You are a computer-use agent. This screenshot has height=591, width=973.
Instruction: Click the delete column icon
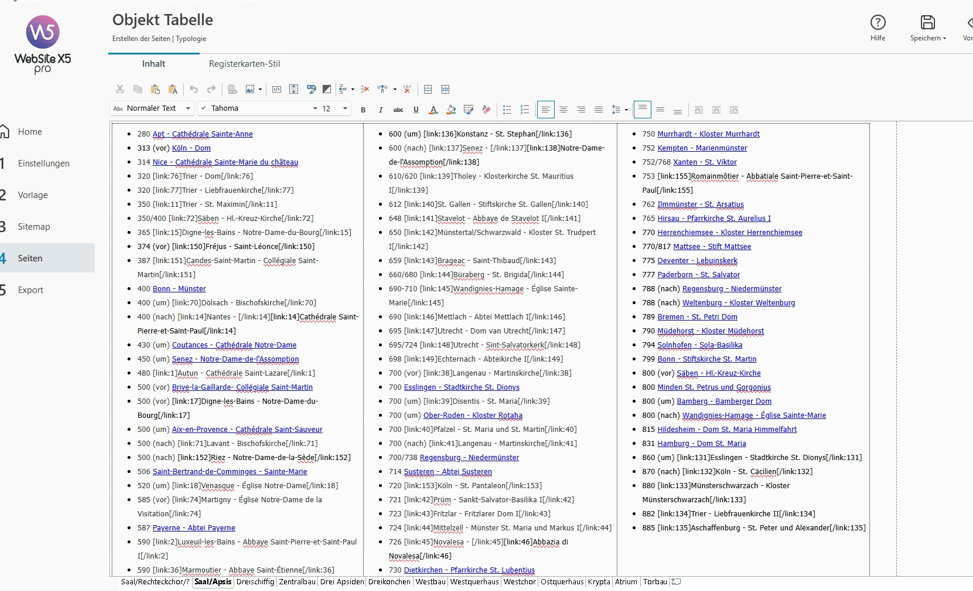[407, 89]
